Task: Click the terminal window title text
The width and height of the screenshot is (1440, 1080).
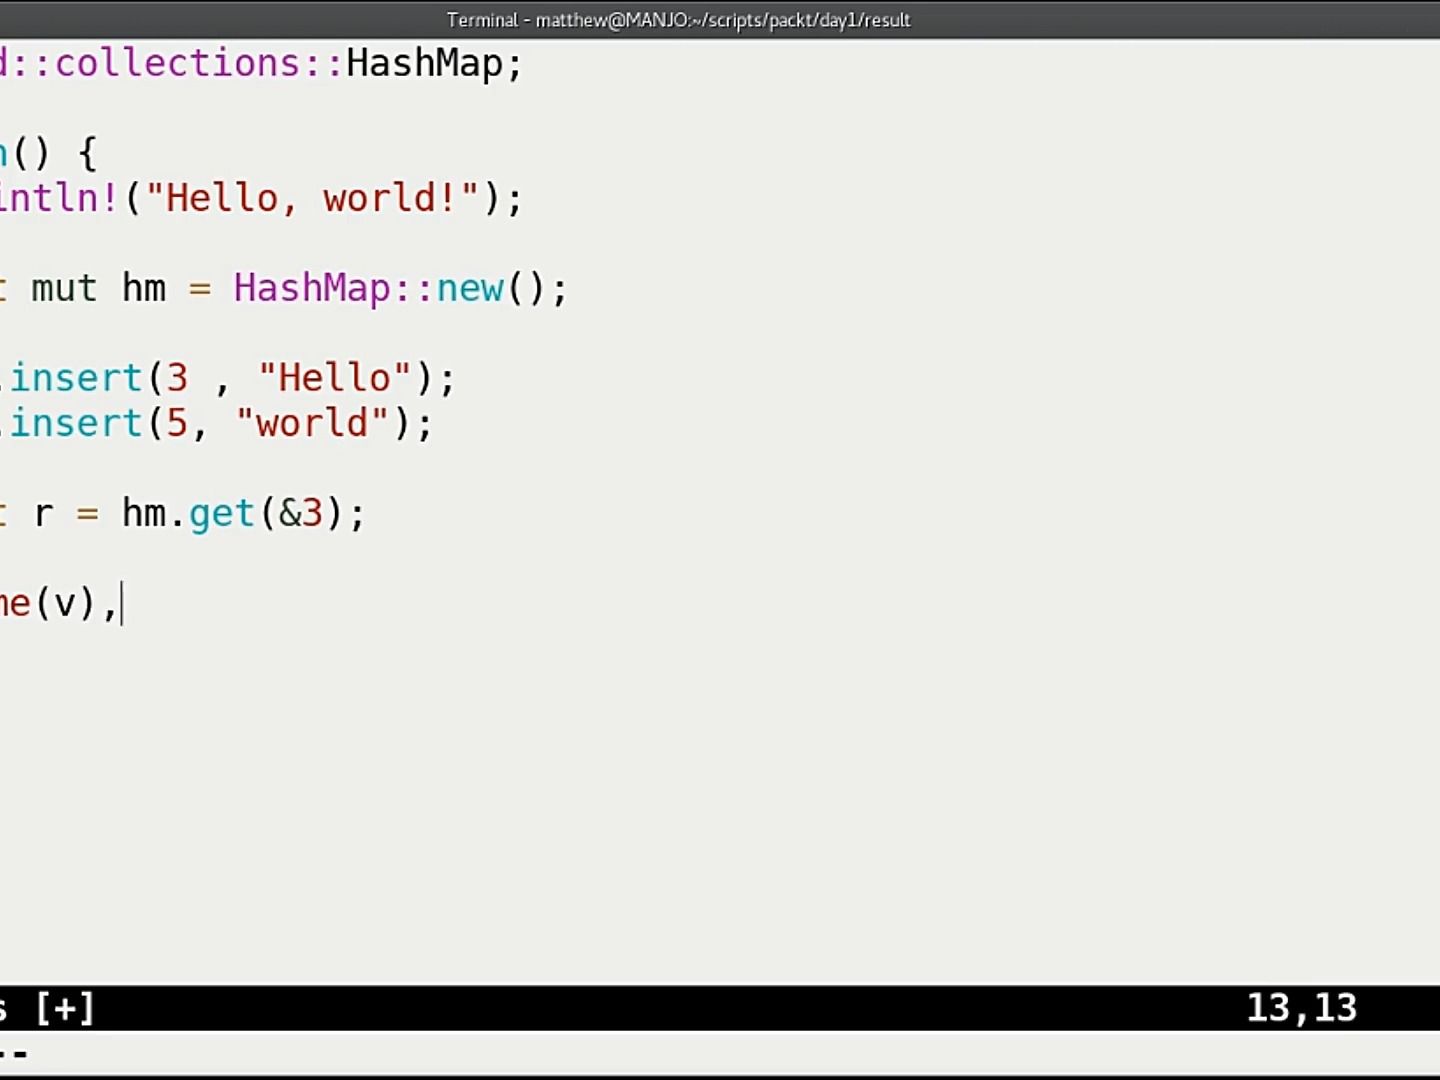Action: tap(678, 20)
